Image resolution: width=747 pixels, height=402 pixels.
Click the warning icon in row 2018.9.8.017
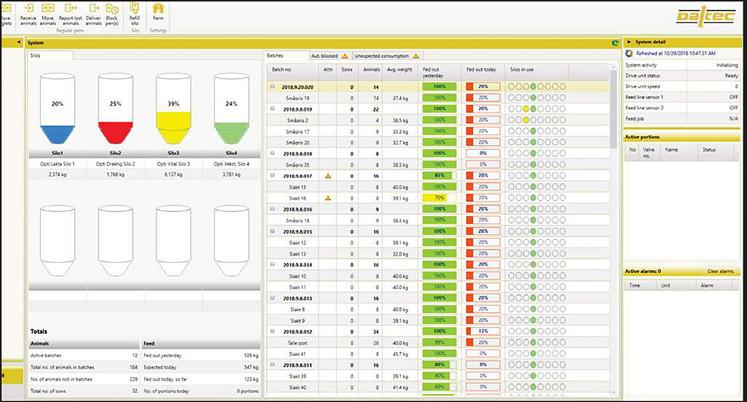(x=328, y=176)
